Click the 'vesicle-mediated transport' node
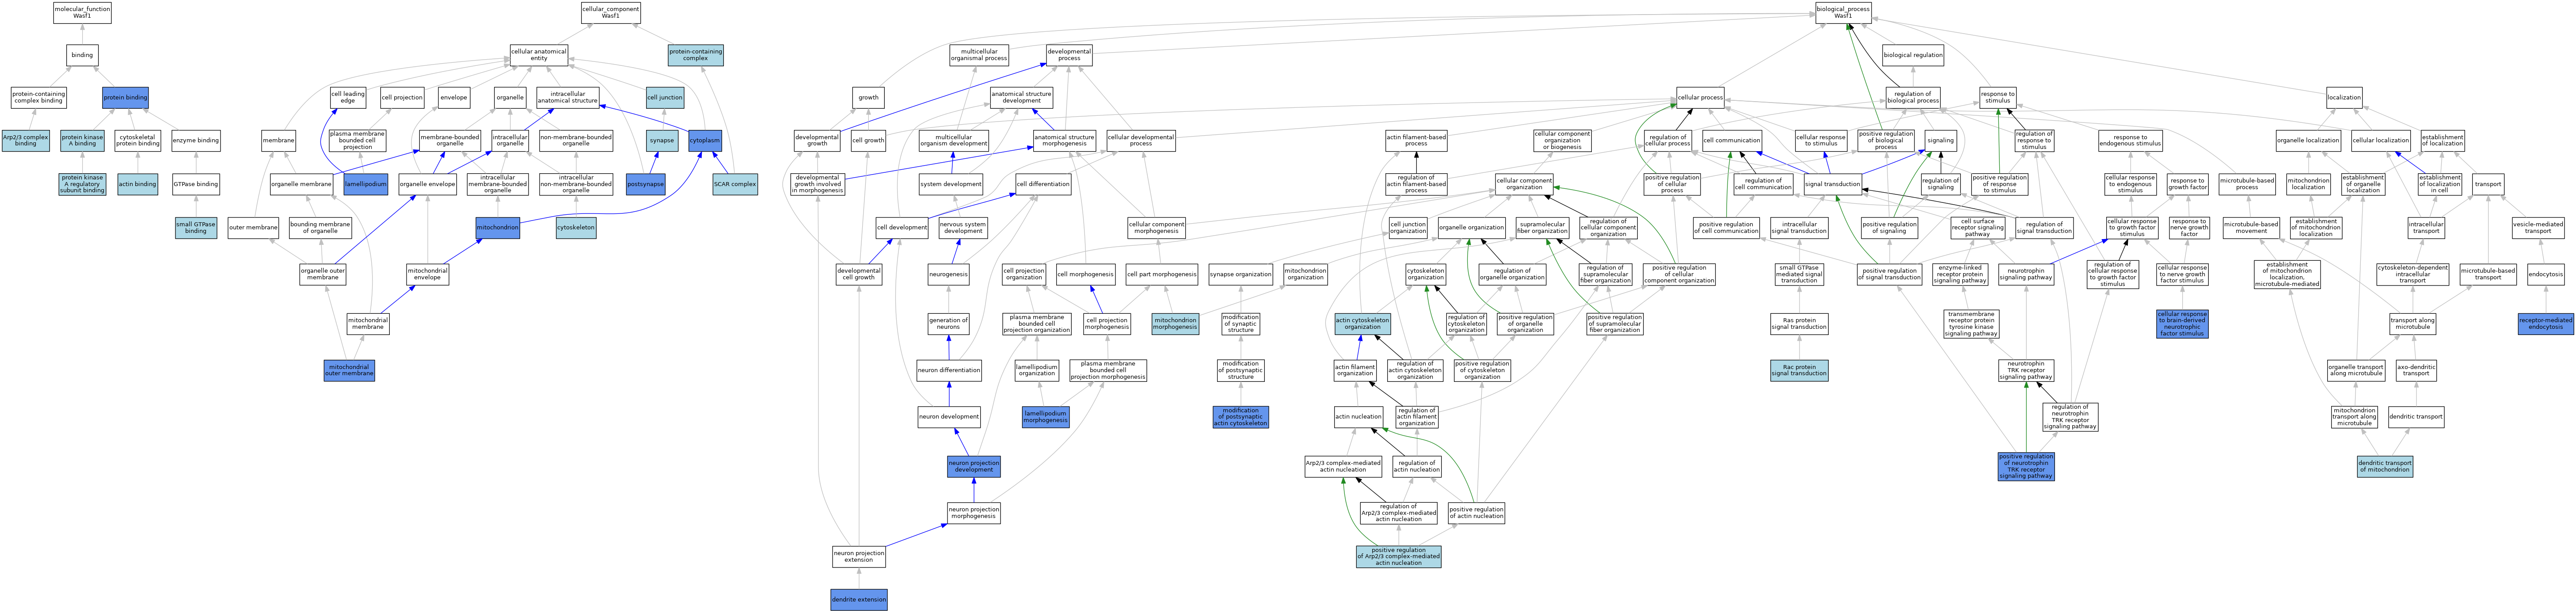The width and height of the screenshot is (2576, 613). [x=2538, y=228]
